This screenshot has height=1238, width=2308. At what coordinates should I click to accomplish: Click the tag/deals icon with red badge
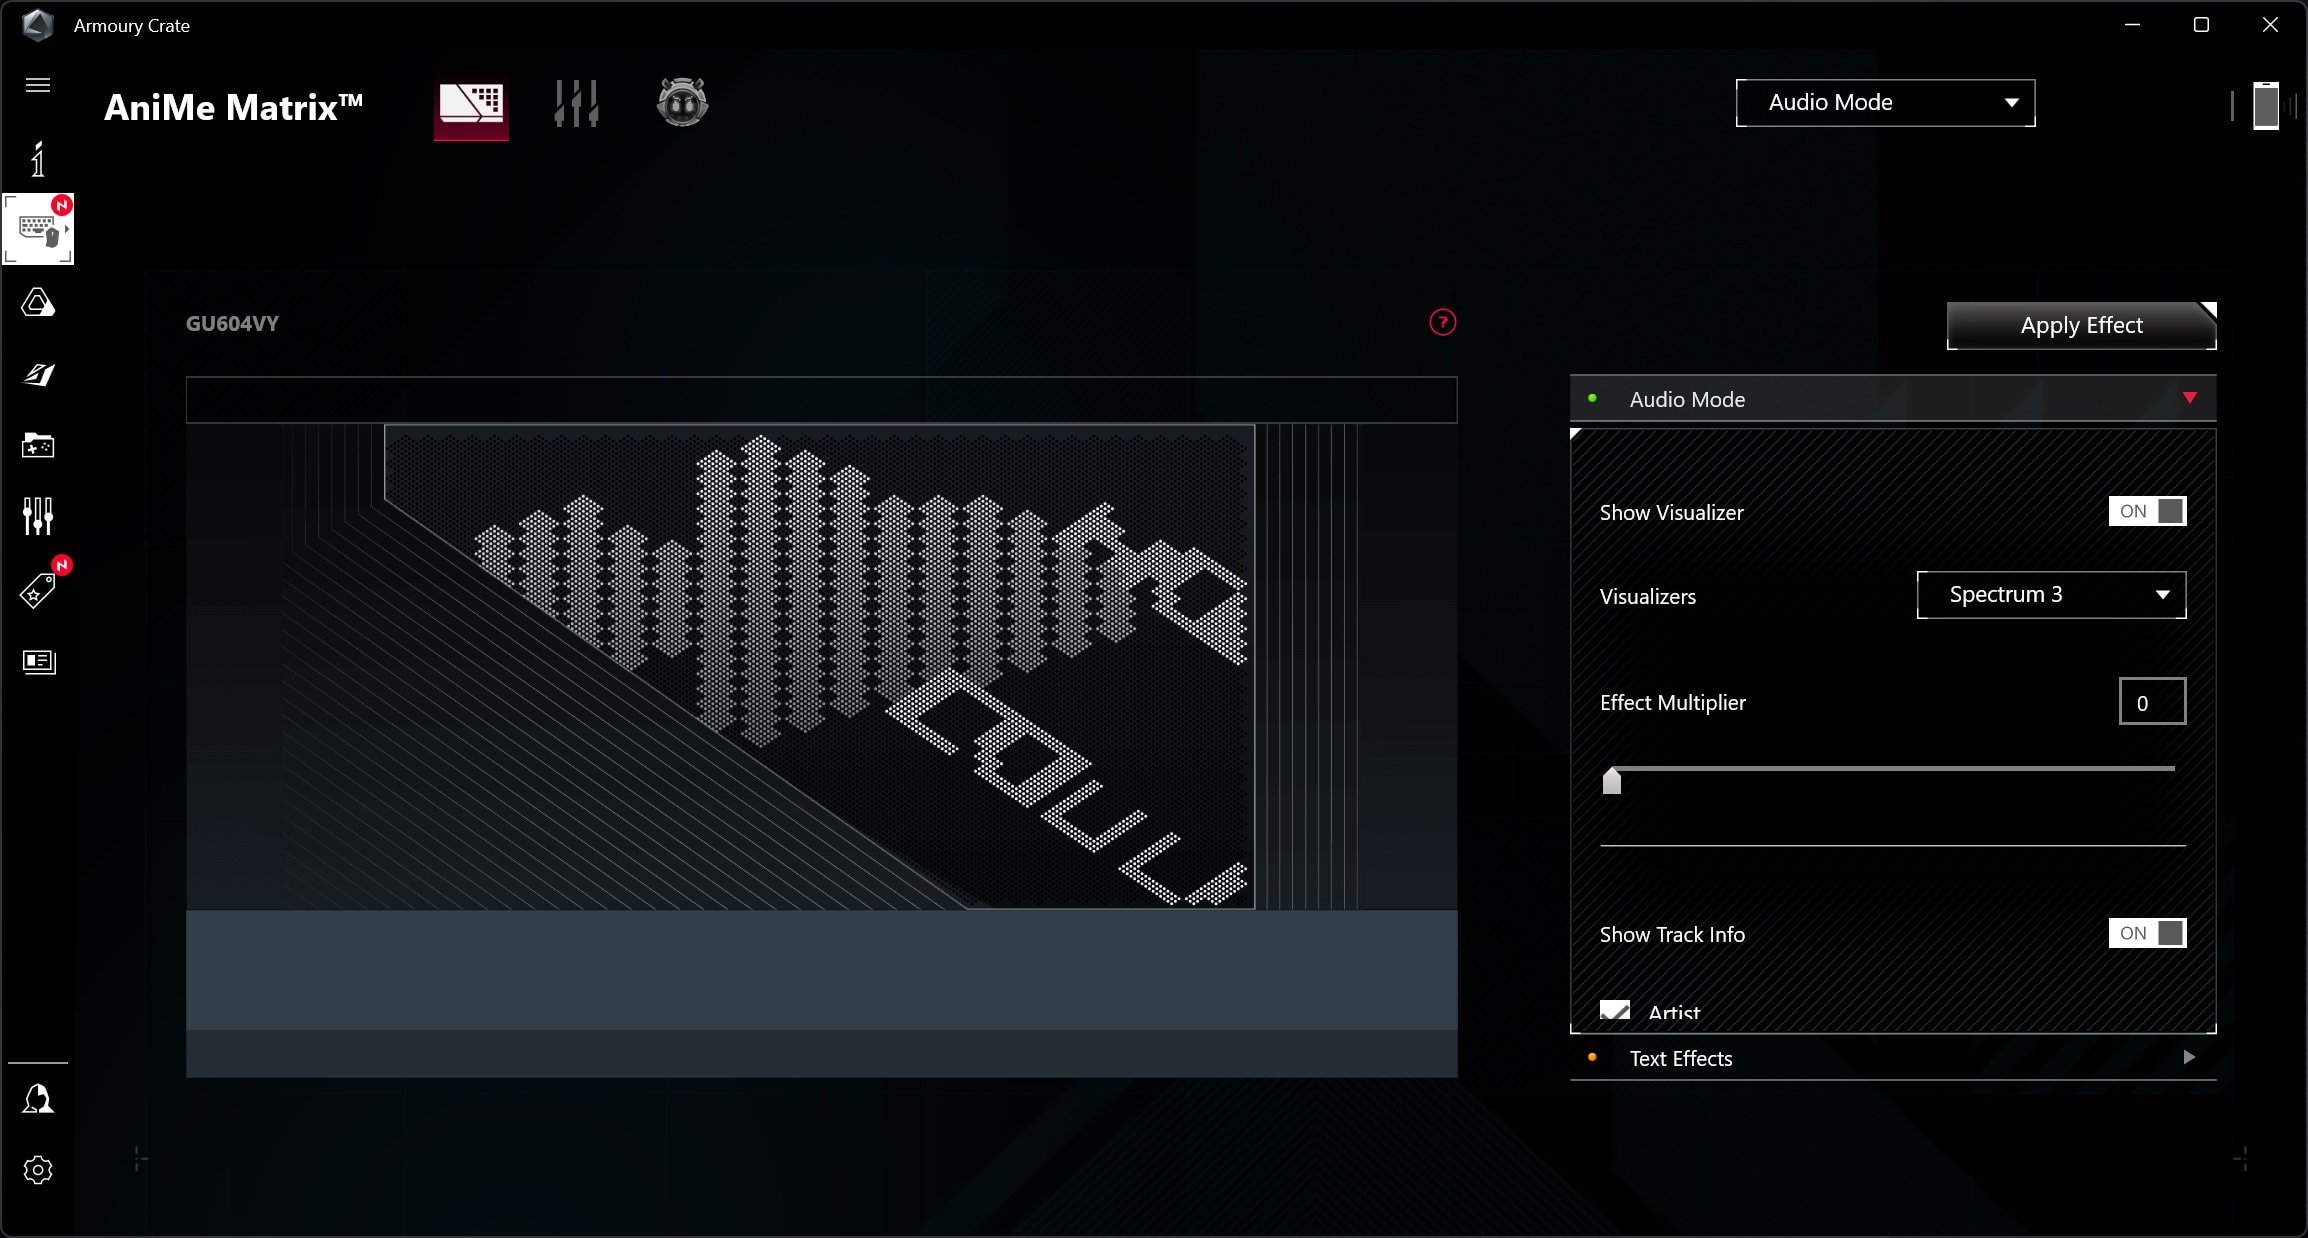pos(37,589)
